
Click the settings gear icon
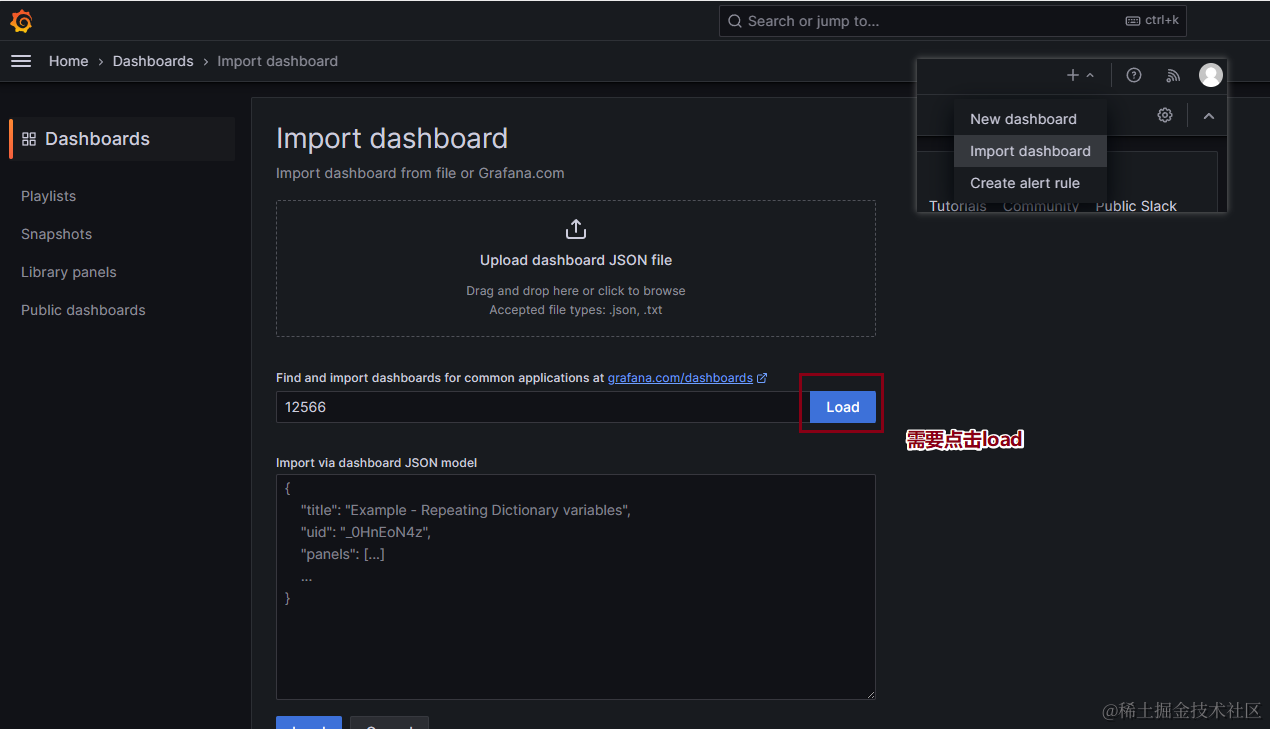click(1165, 115)
